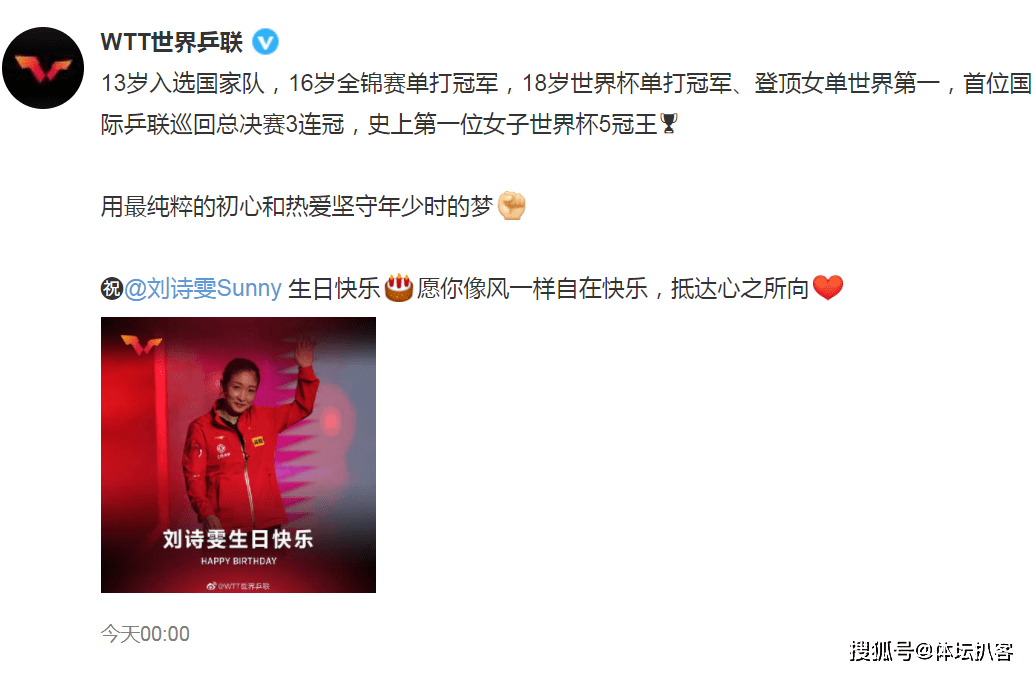This screenshot has width=1036, height=673.
Task: Click the 刘诗雯生日快乐 caption in the image
Action: 239,539
